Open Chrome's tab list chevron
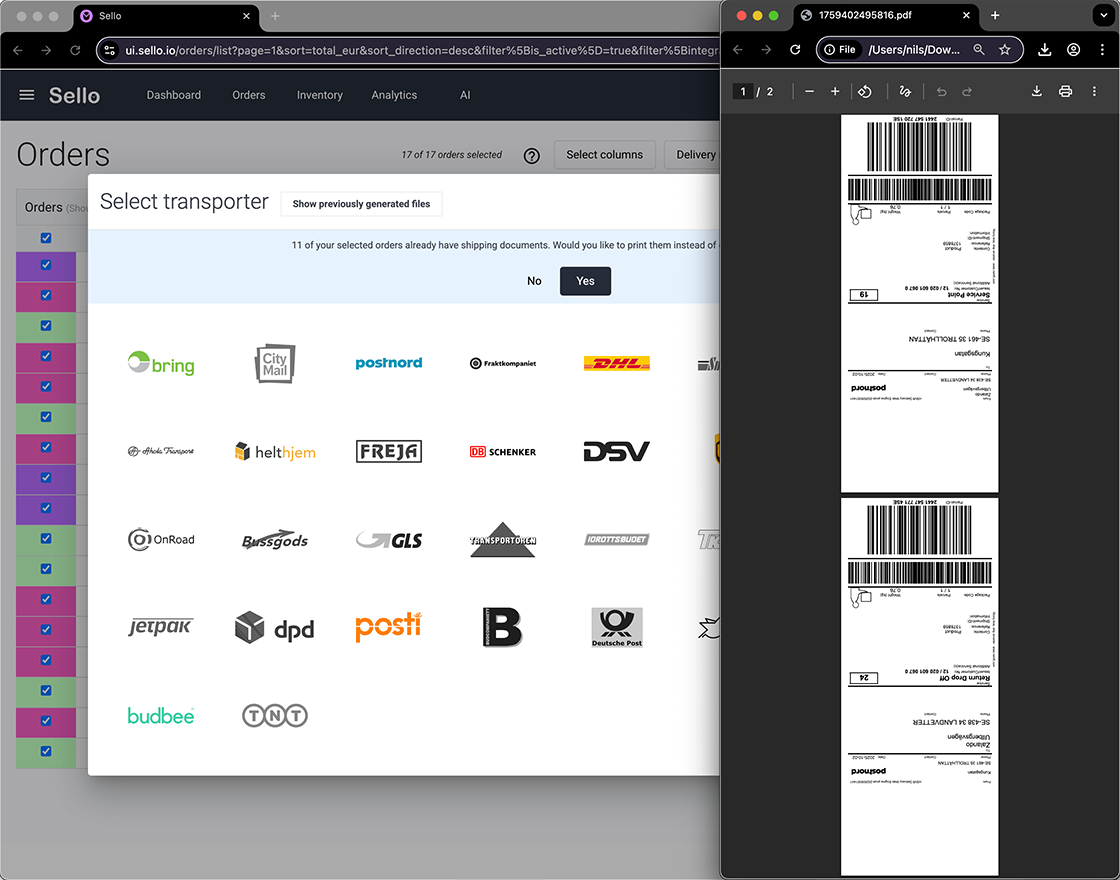 [x=1104, y=16]
